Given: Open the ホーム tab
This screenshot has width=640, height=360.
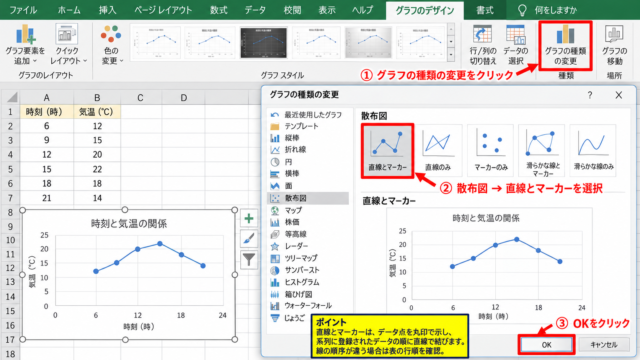Looking at the screenshot, I should pos(69,10).
